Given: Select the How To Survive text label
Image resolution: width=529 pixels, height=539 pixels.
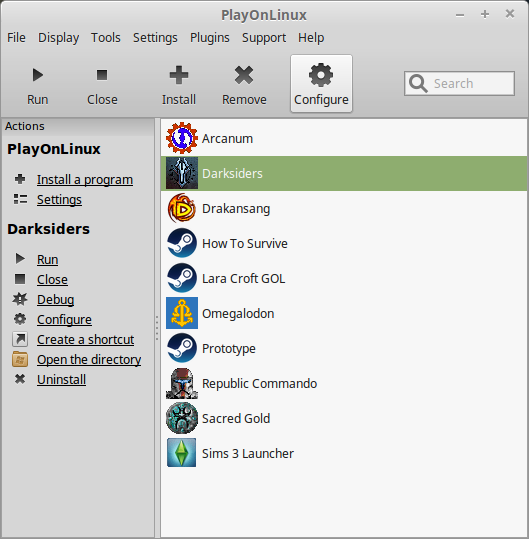Looking at the screenshot, I should (x=245, y=243).
